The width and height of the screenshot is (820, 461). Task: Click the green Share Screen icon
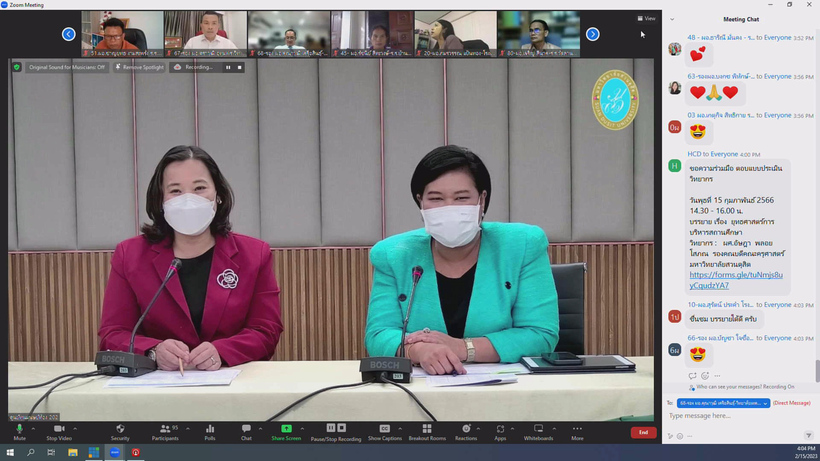click(x=286, y=429)
